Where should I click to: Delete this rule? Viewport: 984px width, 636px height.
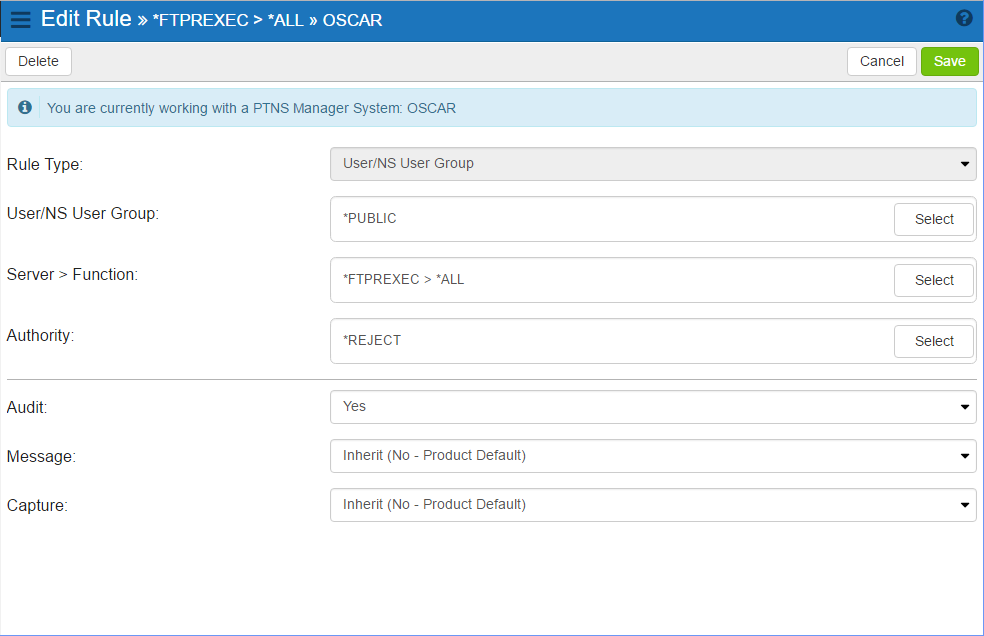[x=38, y=62]
